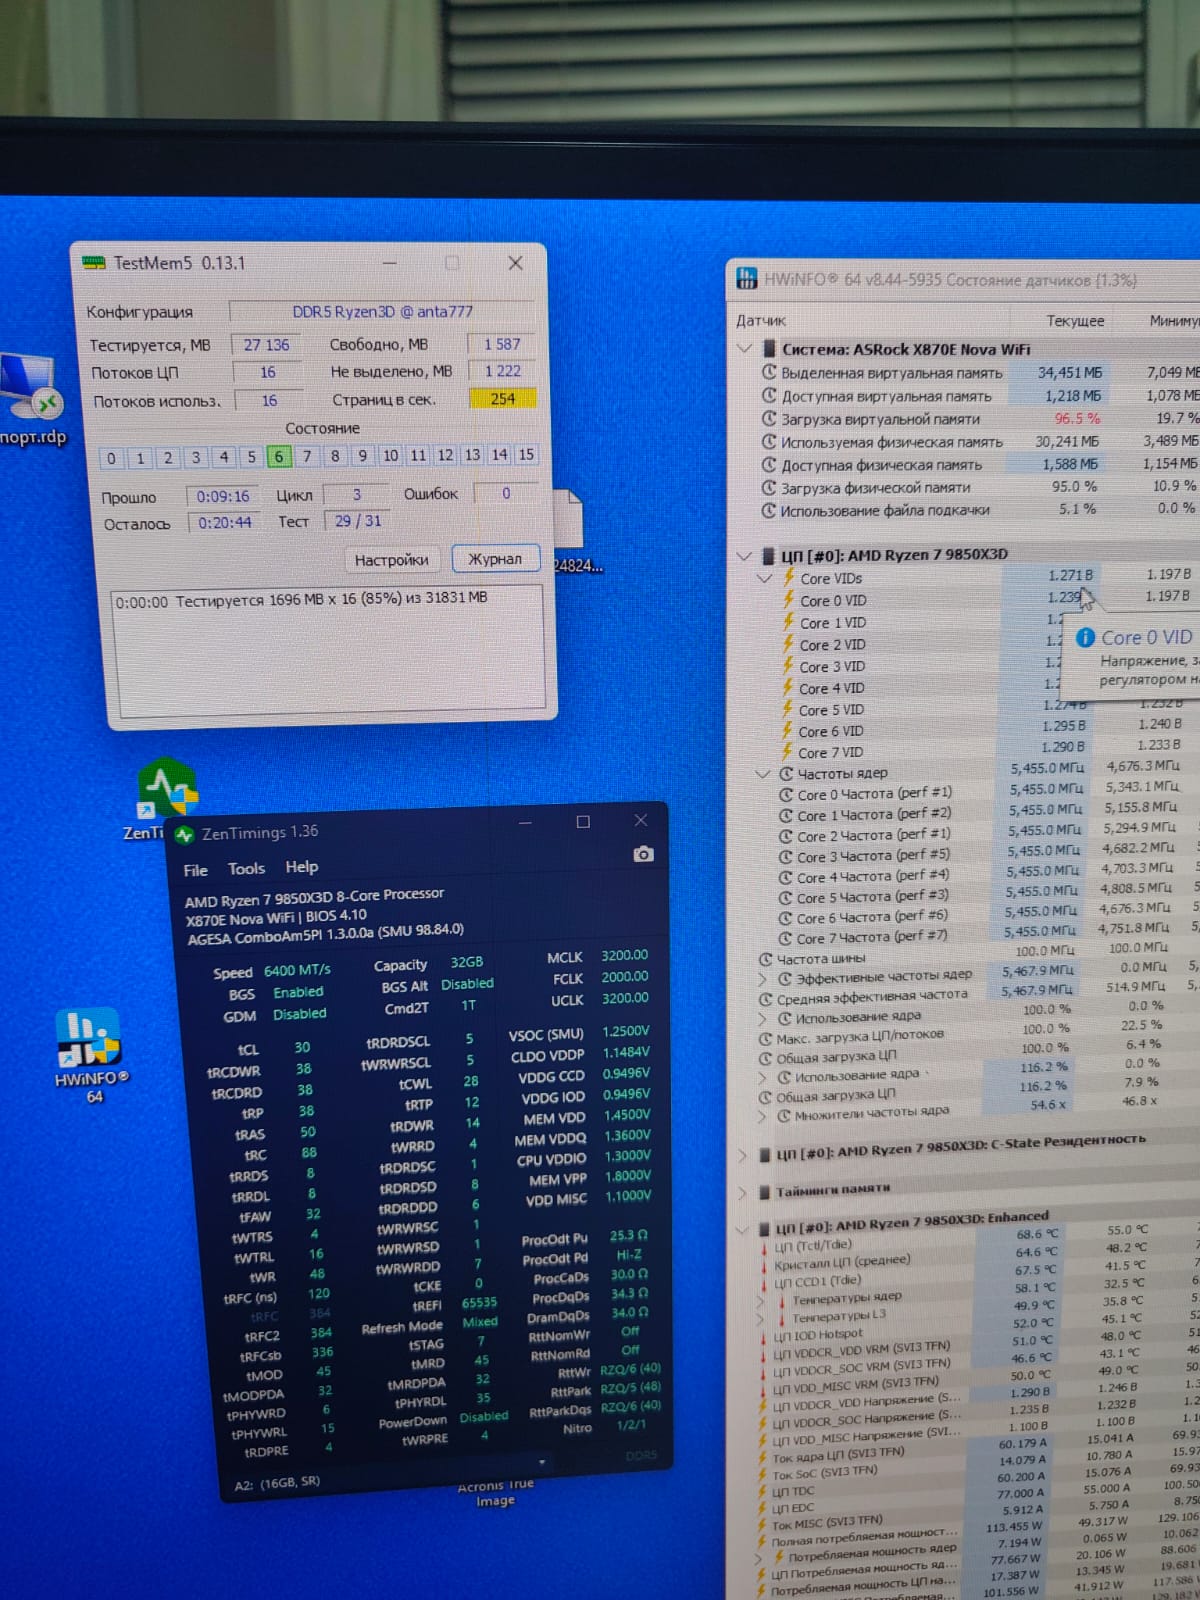Click the PowerDown value Disabled
The image size is (1200, 1600).
tap(484, 1416)
